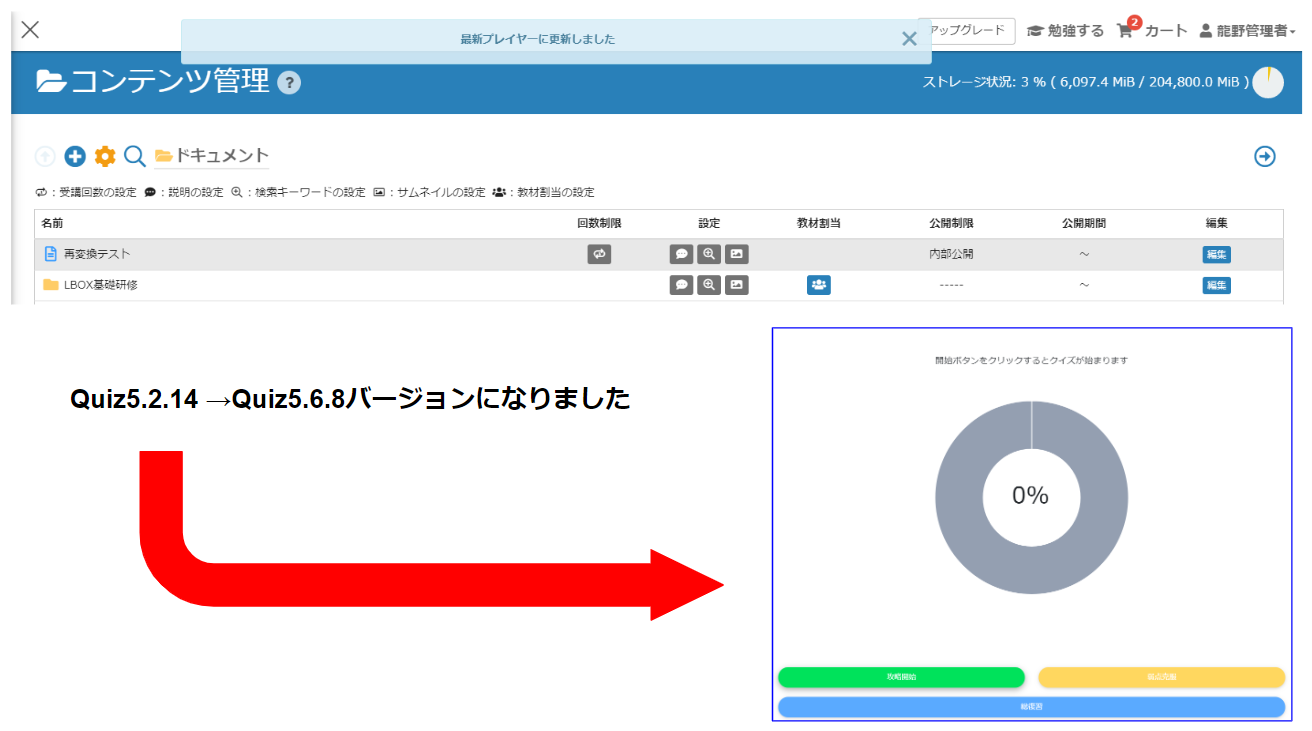Viewport: 1312px width, 731px height.
Task: Open 受講回数 limit setting for 再変換テスト
Action: pos(599,254)
